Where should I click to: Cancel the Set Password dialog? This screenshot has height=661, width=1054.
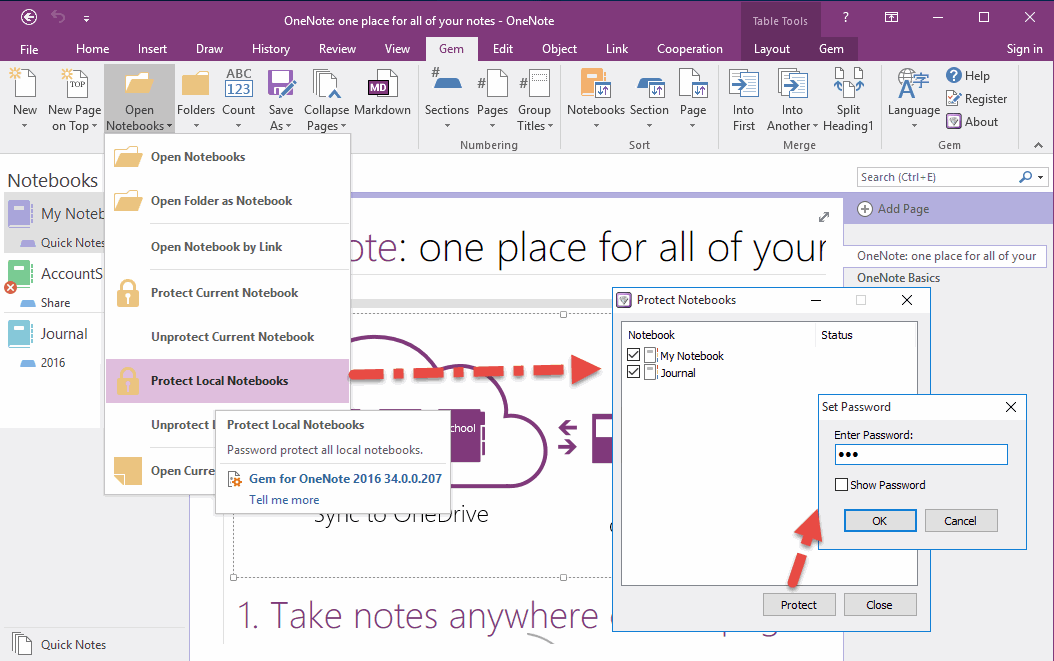(961, 520)
